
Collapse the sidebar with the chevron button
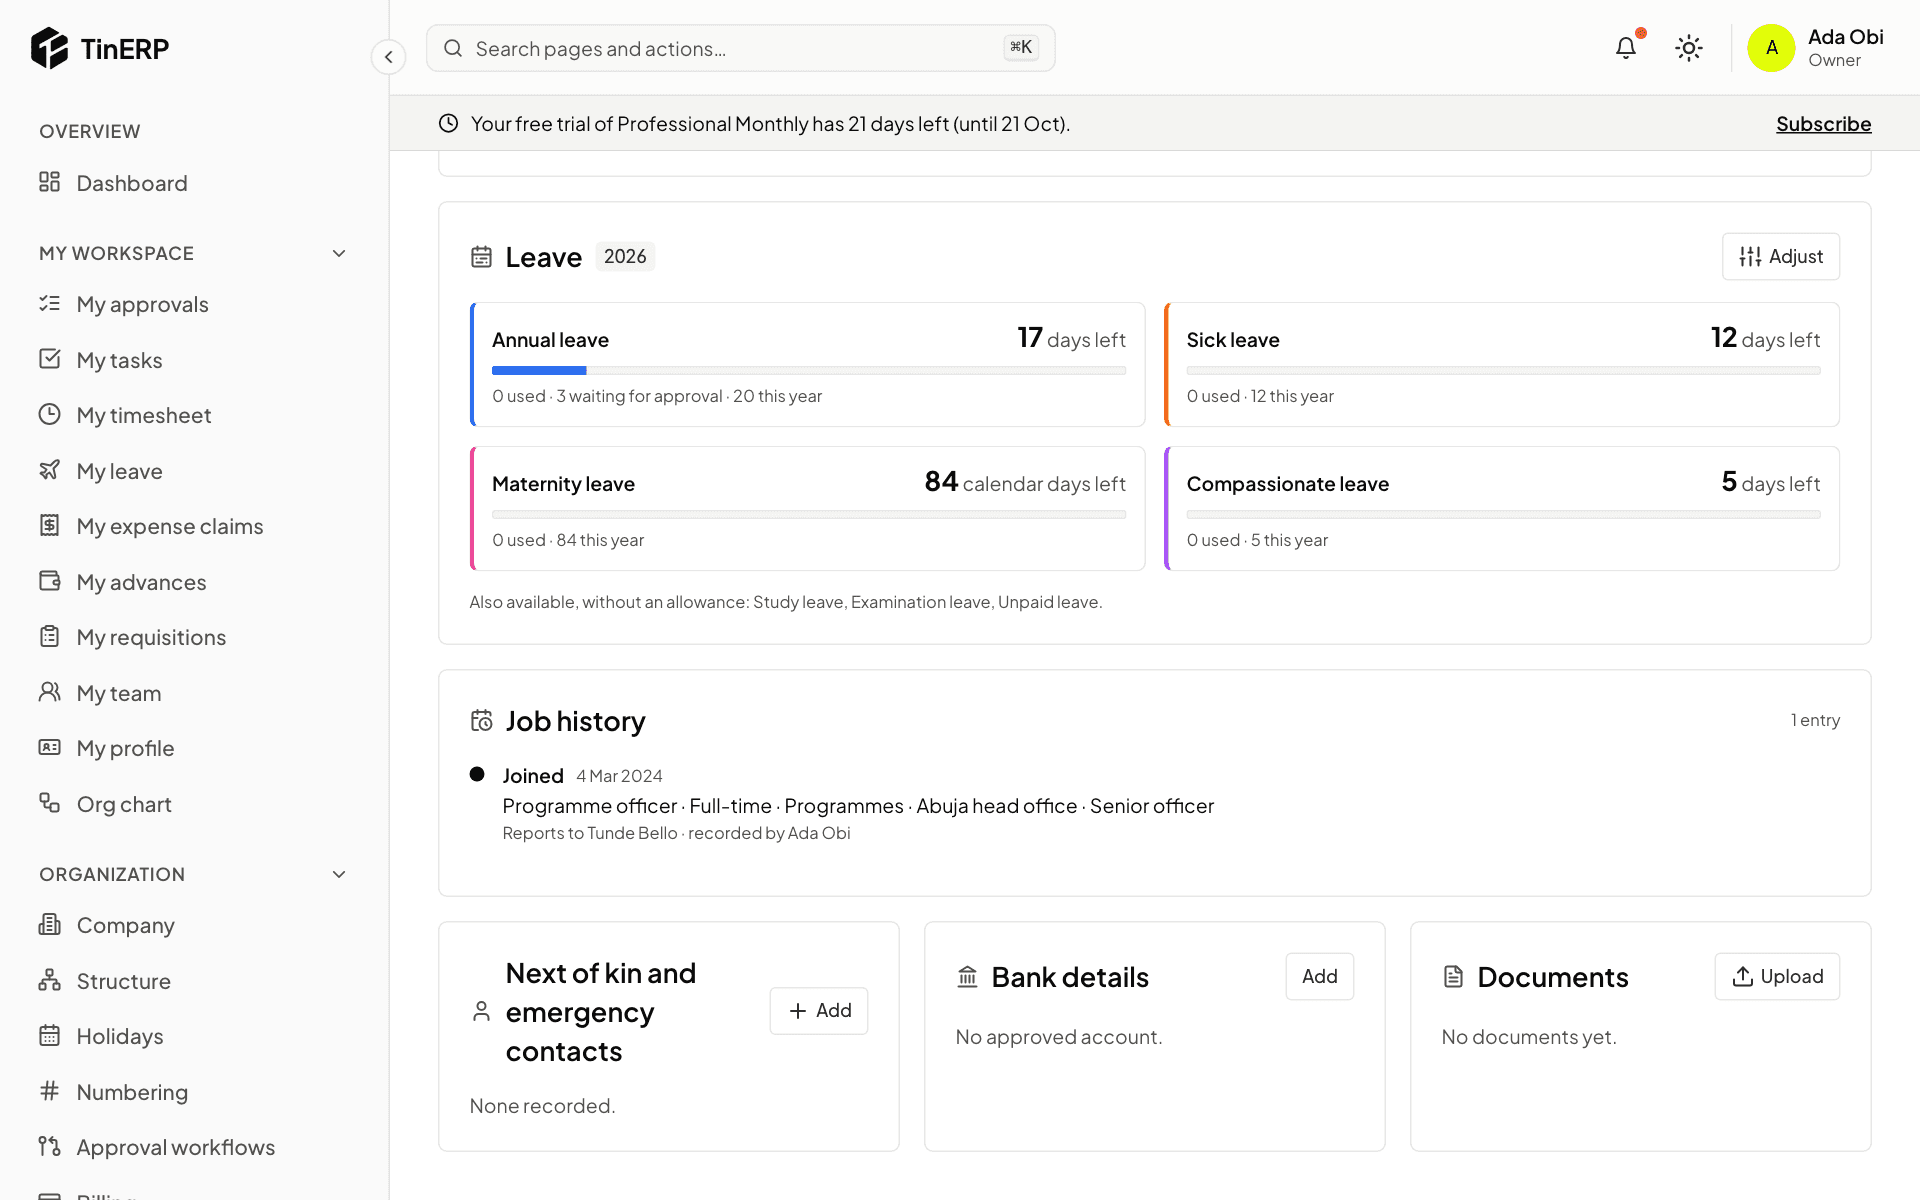coord(389,57)
